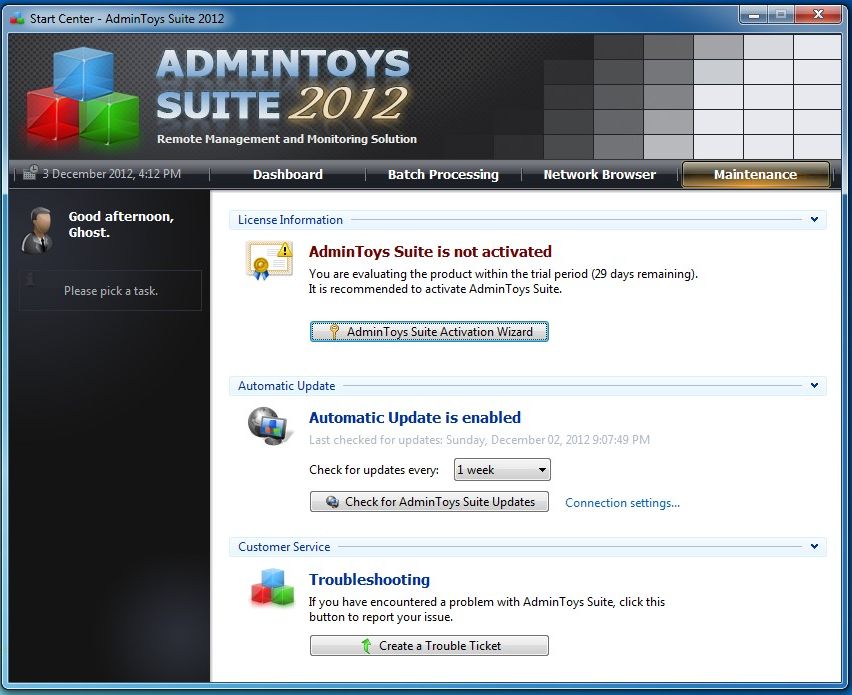Switch to the Batch Processing tab

pos(443,174)
